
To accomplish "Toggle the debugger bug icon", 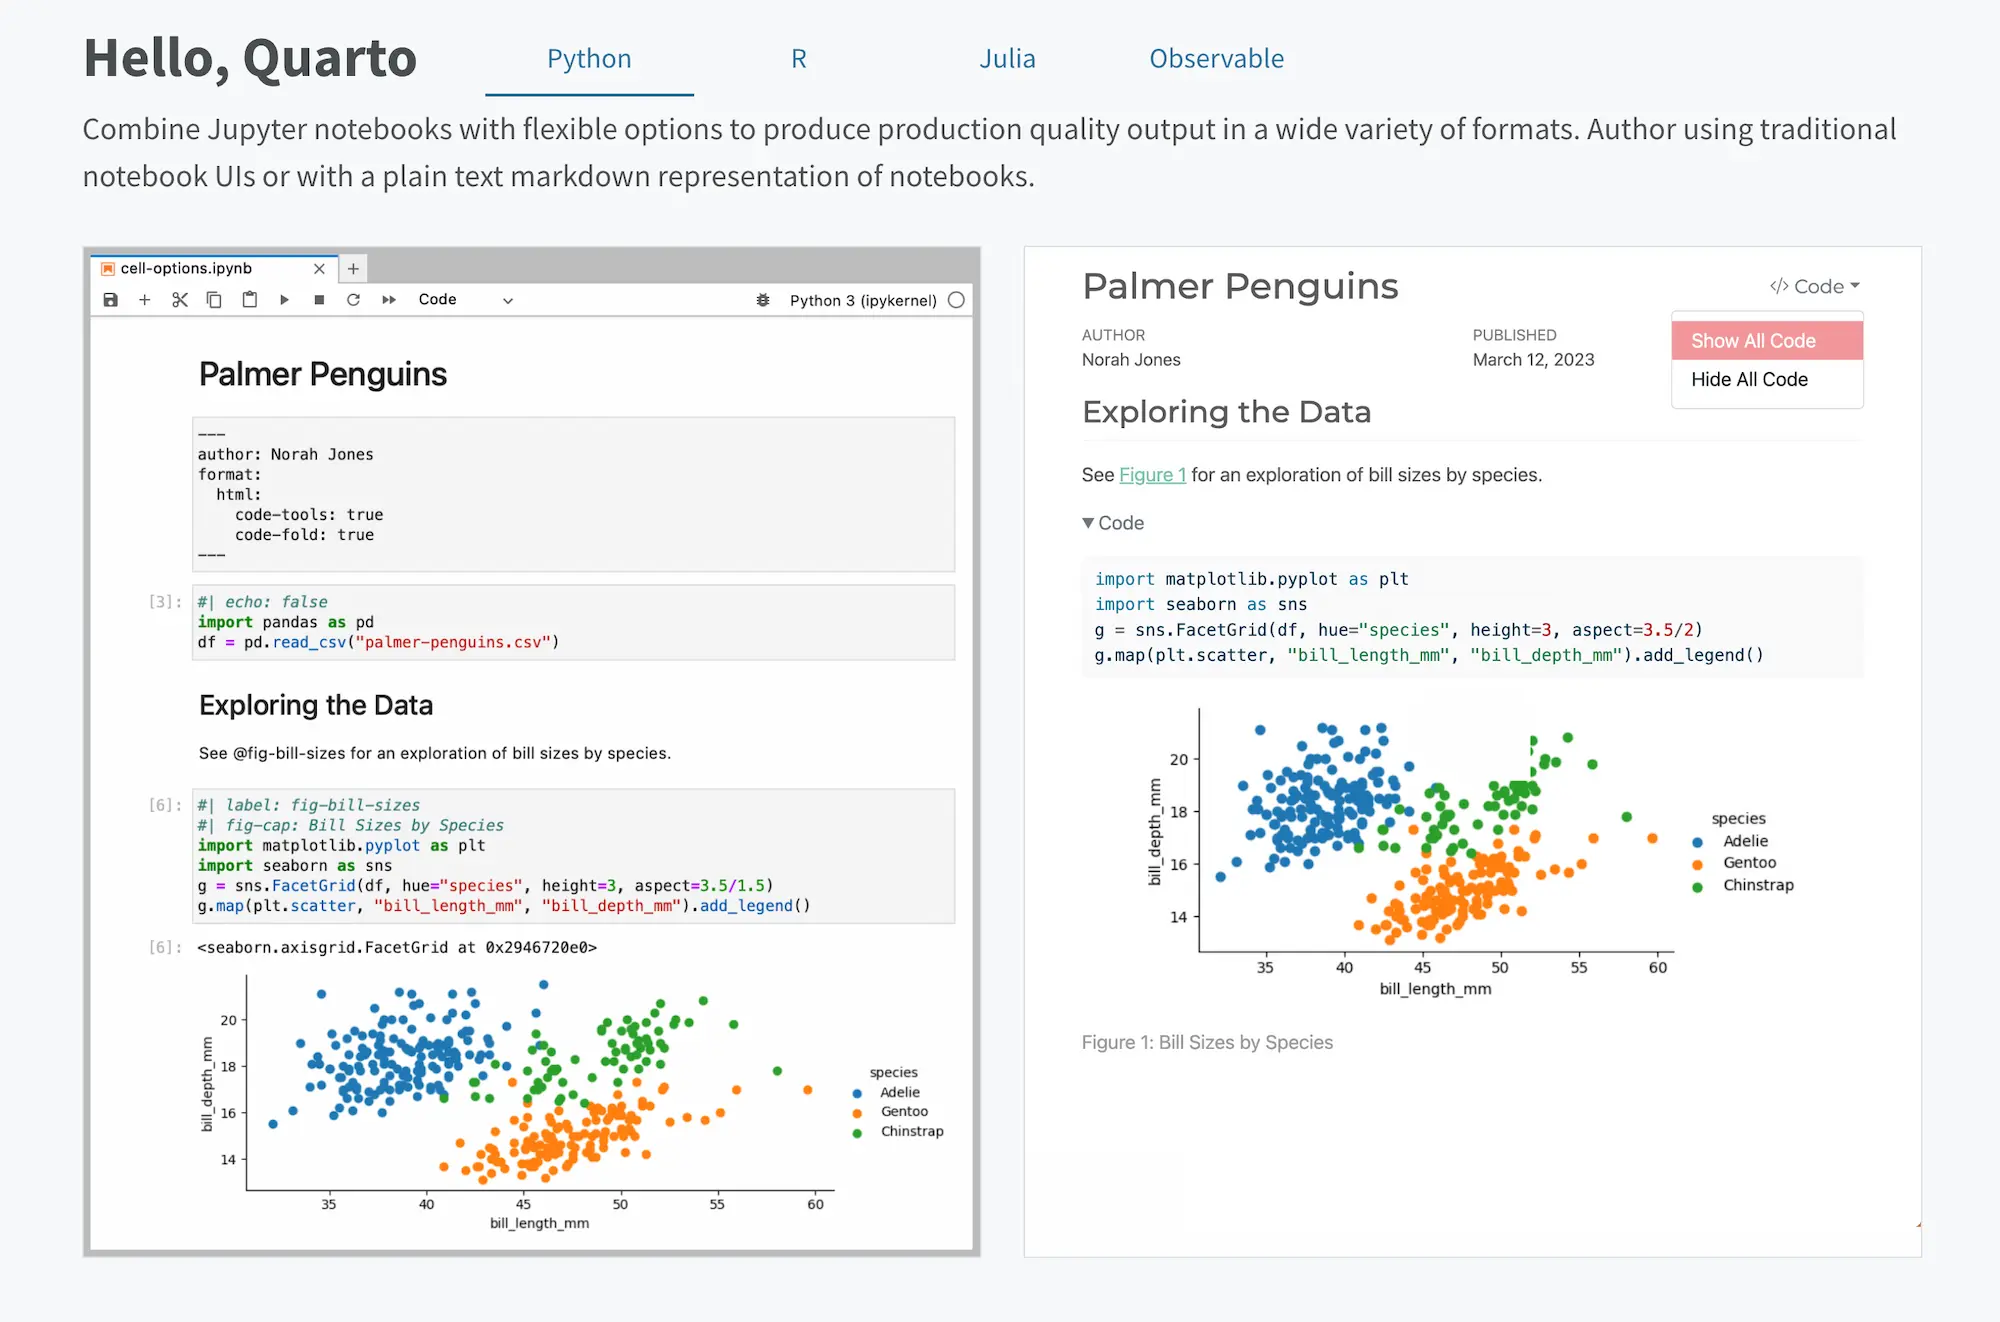I will [763, 300].
